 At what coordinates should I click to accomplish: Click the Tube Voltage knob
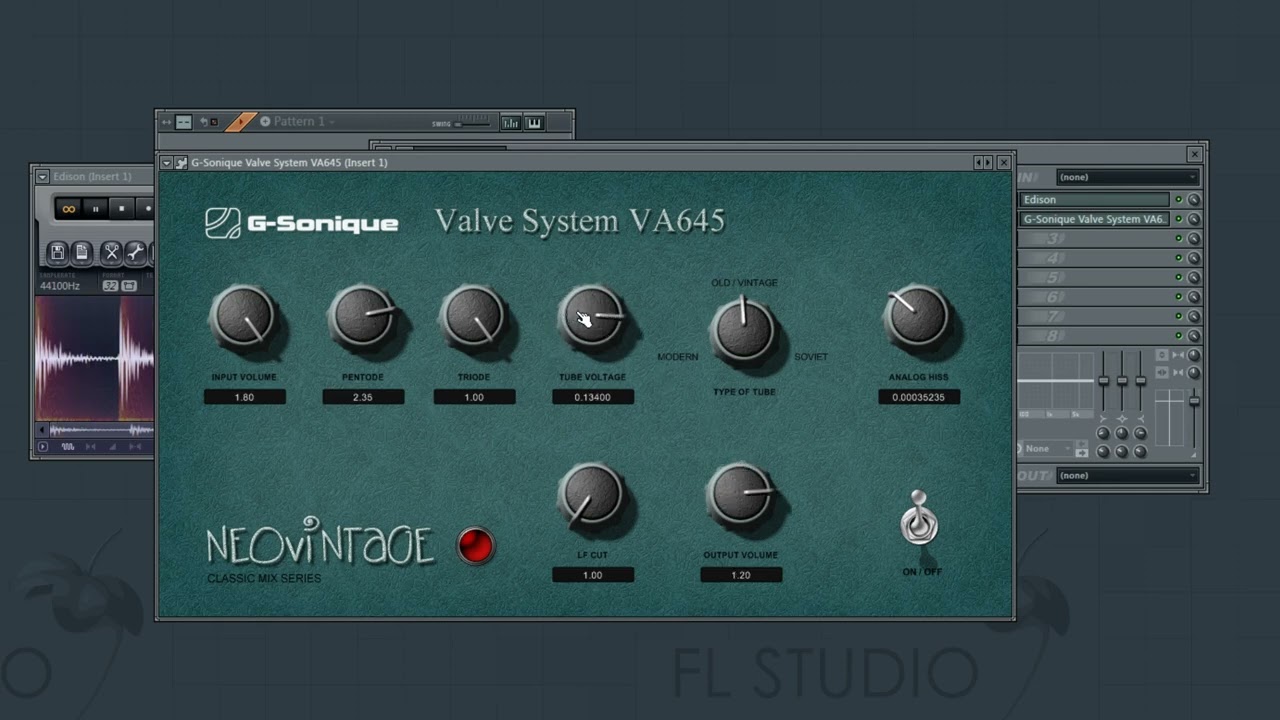coord(592,317)
